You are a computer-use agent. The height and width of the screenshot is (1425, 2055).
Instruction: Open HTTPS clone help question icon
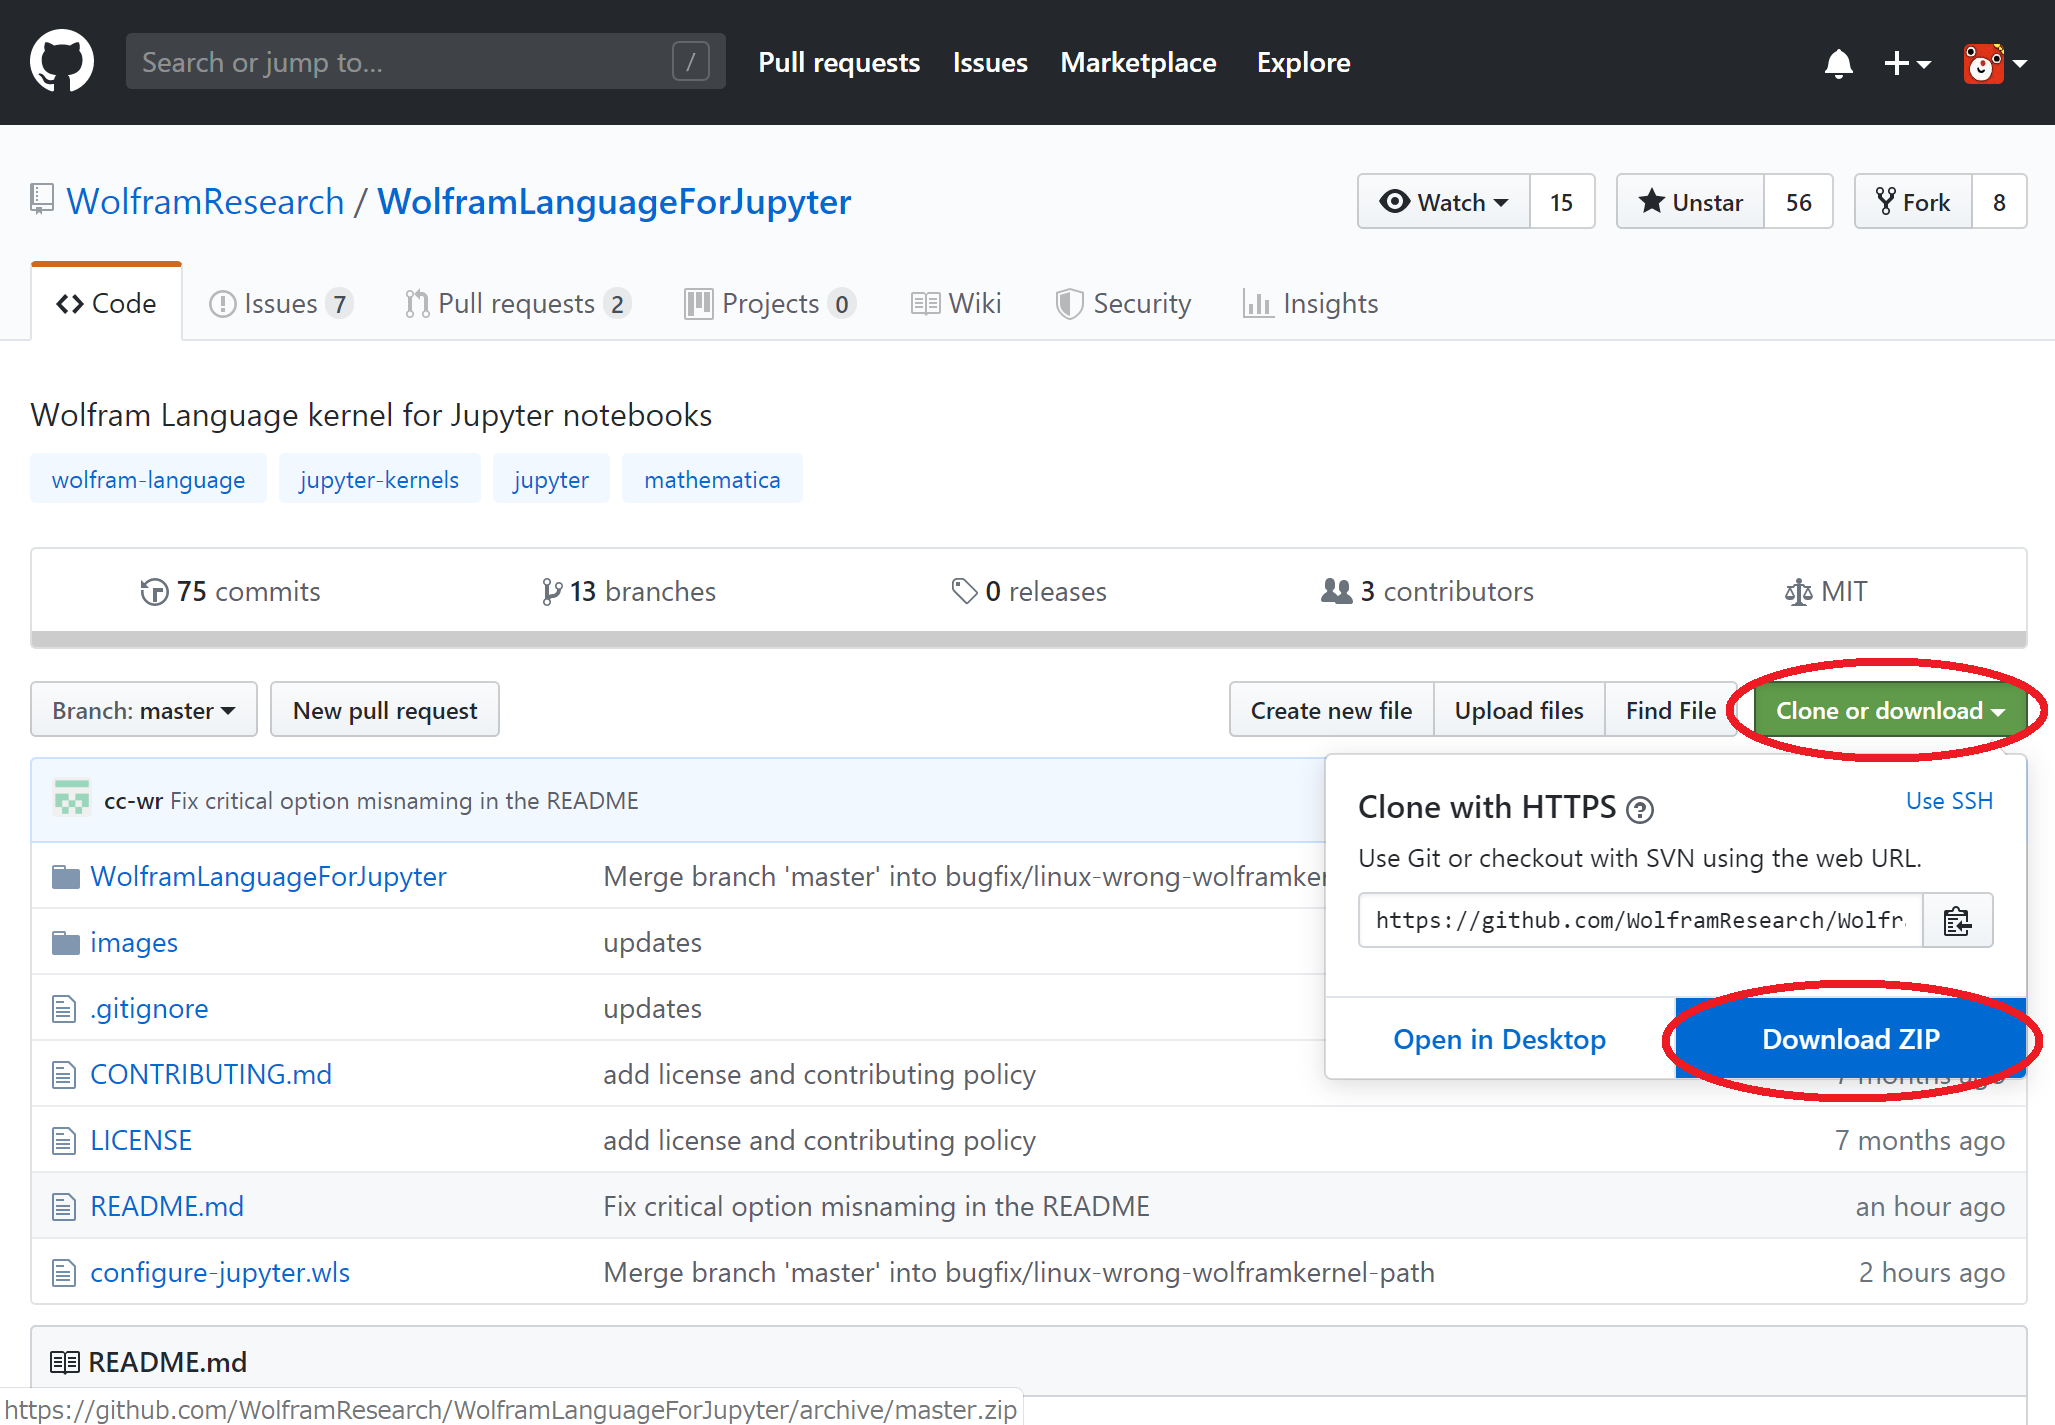tap(1640, 809)
